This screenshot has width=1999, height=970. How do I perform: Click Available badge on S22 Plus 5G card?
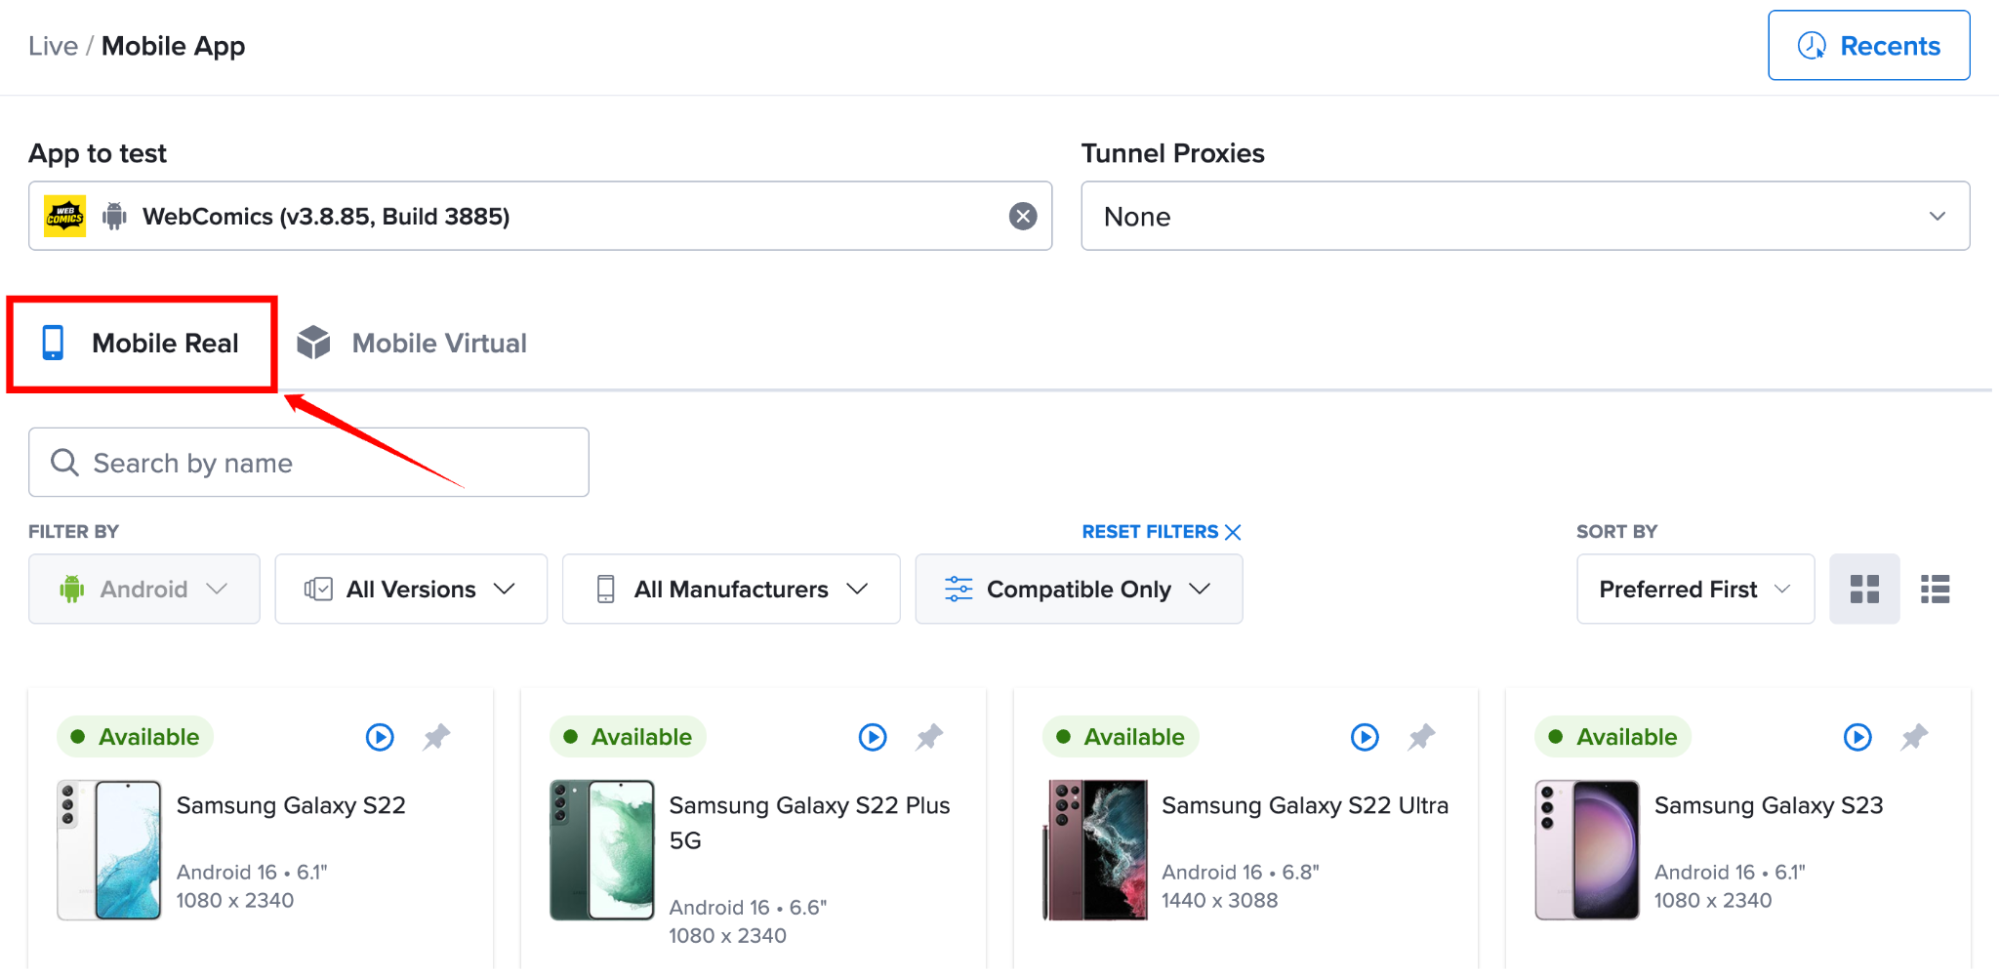point(628,737)
